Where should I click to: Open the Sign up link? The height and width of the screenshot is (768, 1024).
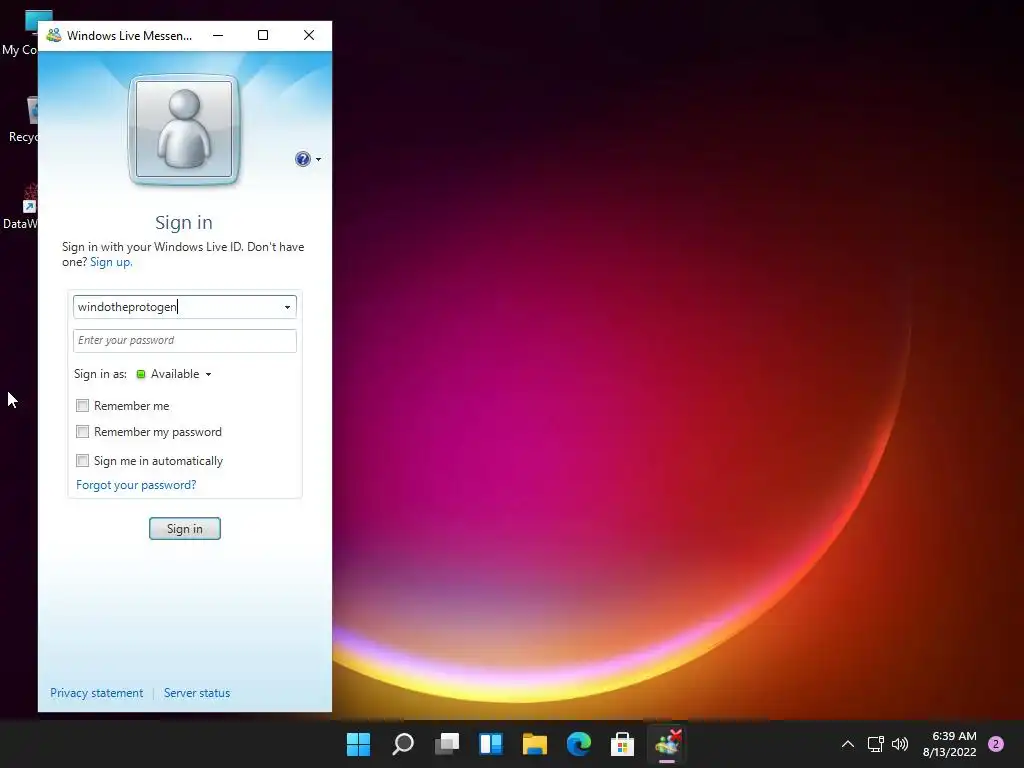click(x=111, y=262)
